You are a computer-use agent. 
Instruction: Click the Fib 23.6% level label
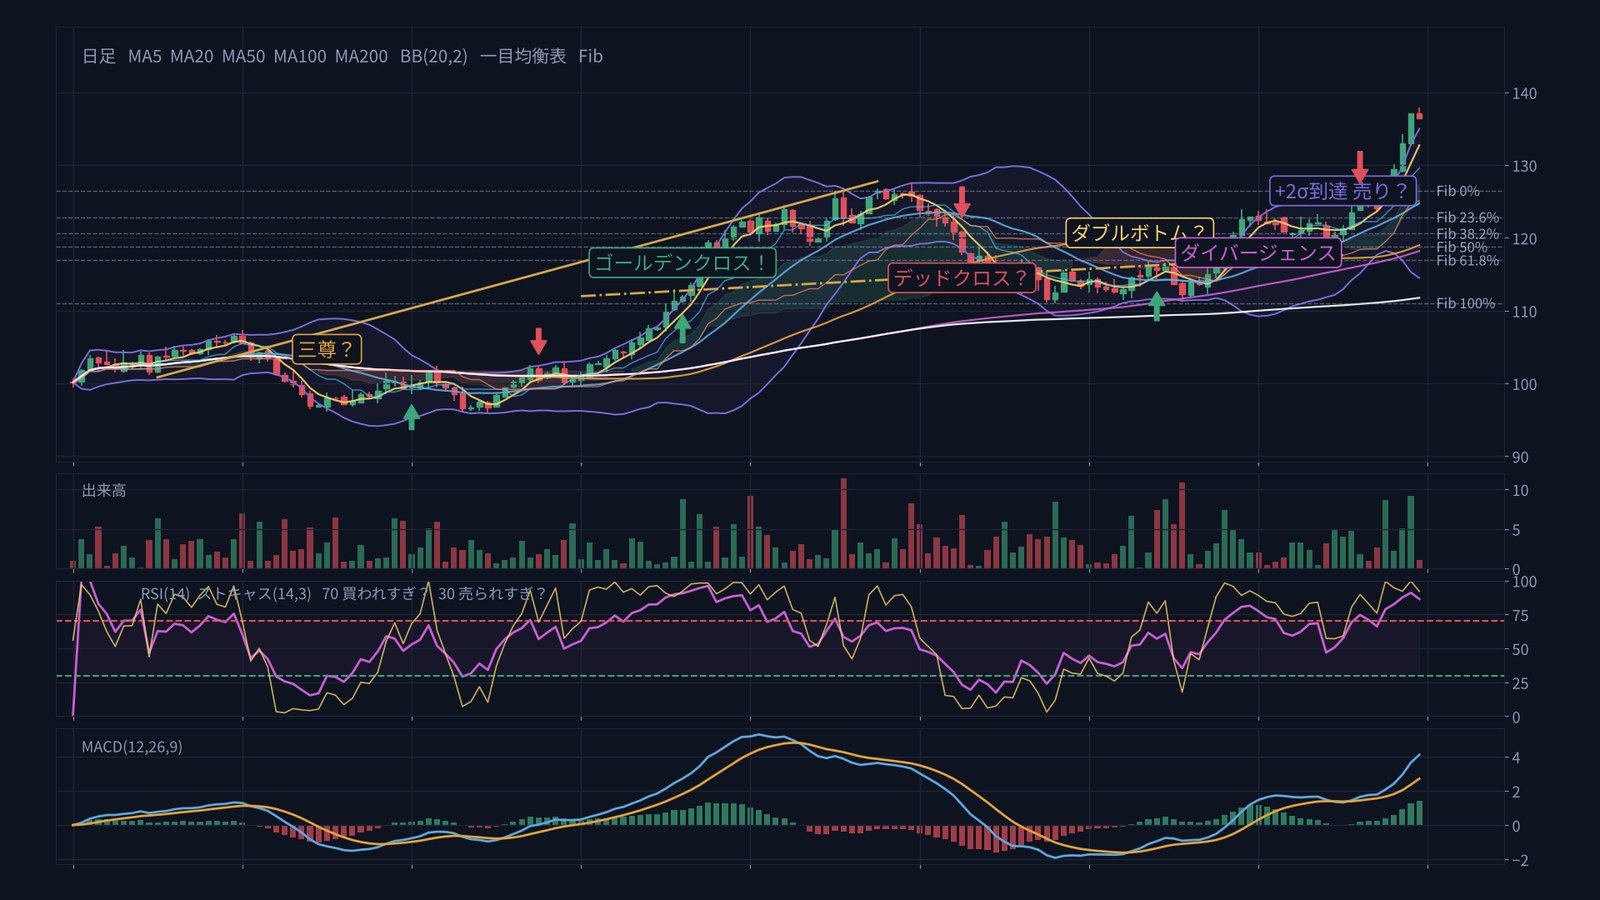(1468, 217)
